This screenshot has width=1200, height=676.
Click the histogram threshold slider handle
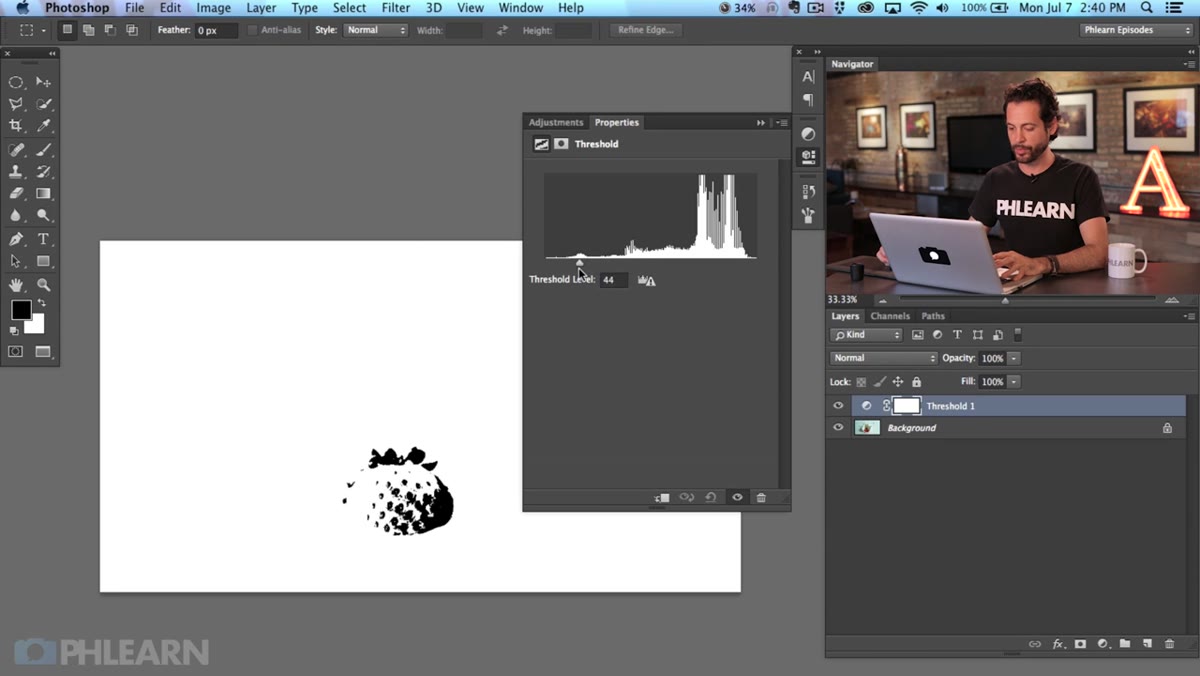click(x=580, y=262)
